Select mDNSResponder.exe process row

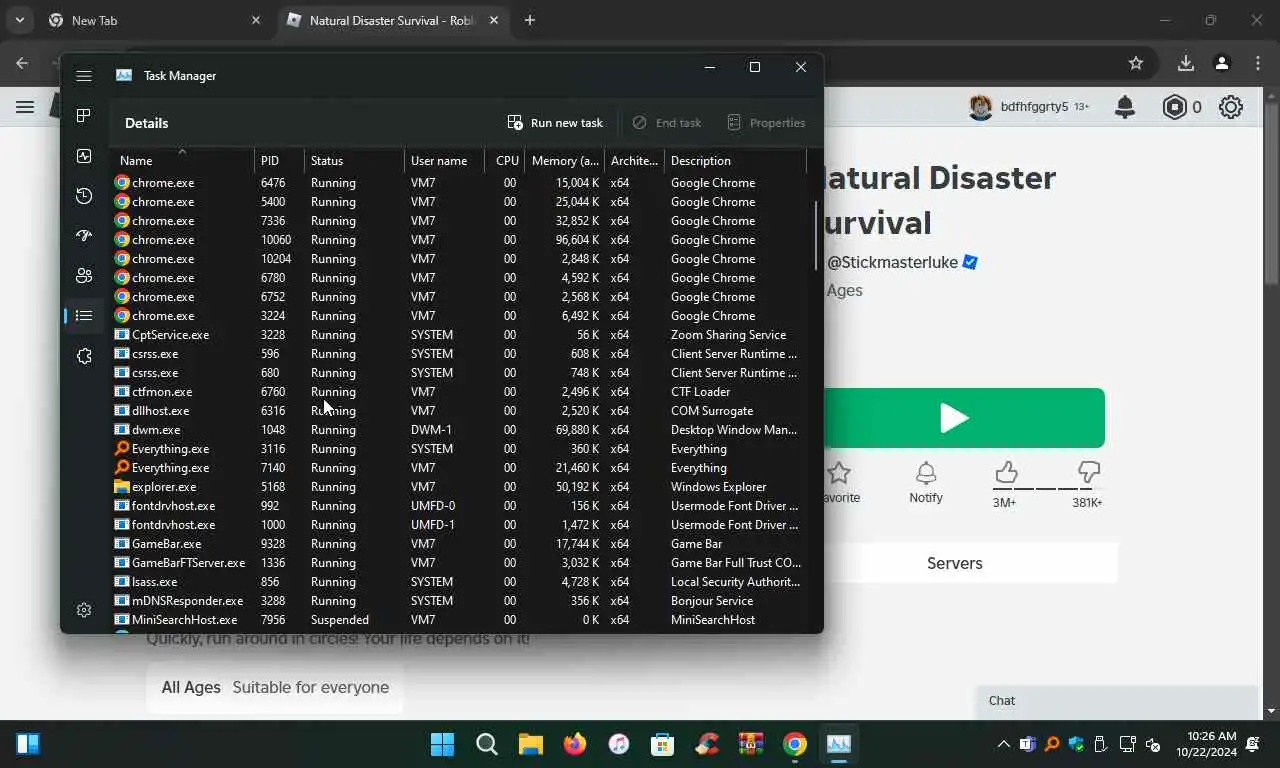(x=459, y=601)
